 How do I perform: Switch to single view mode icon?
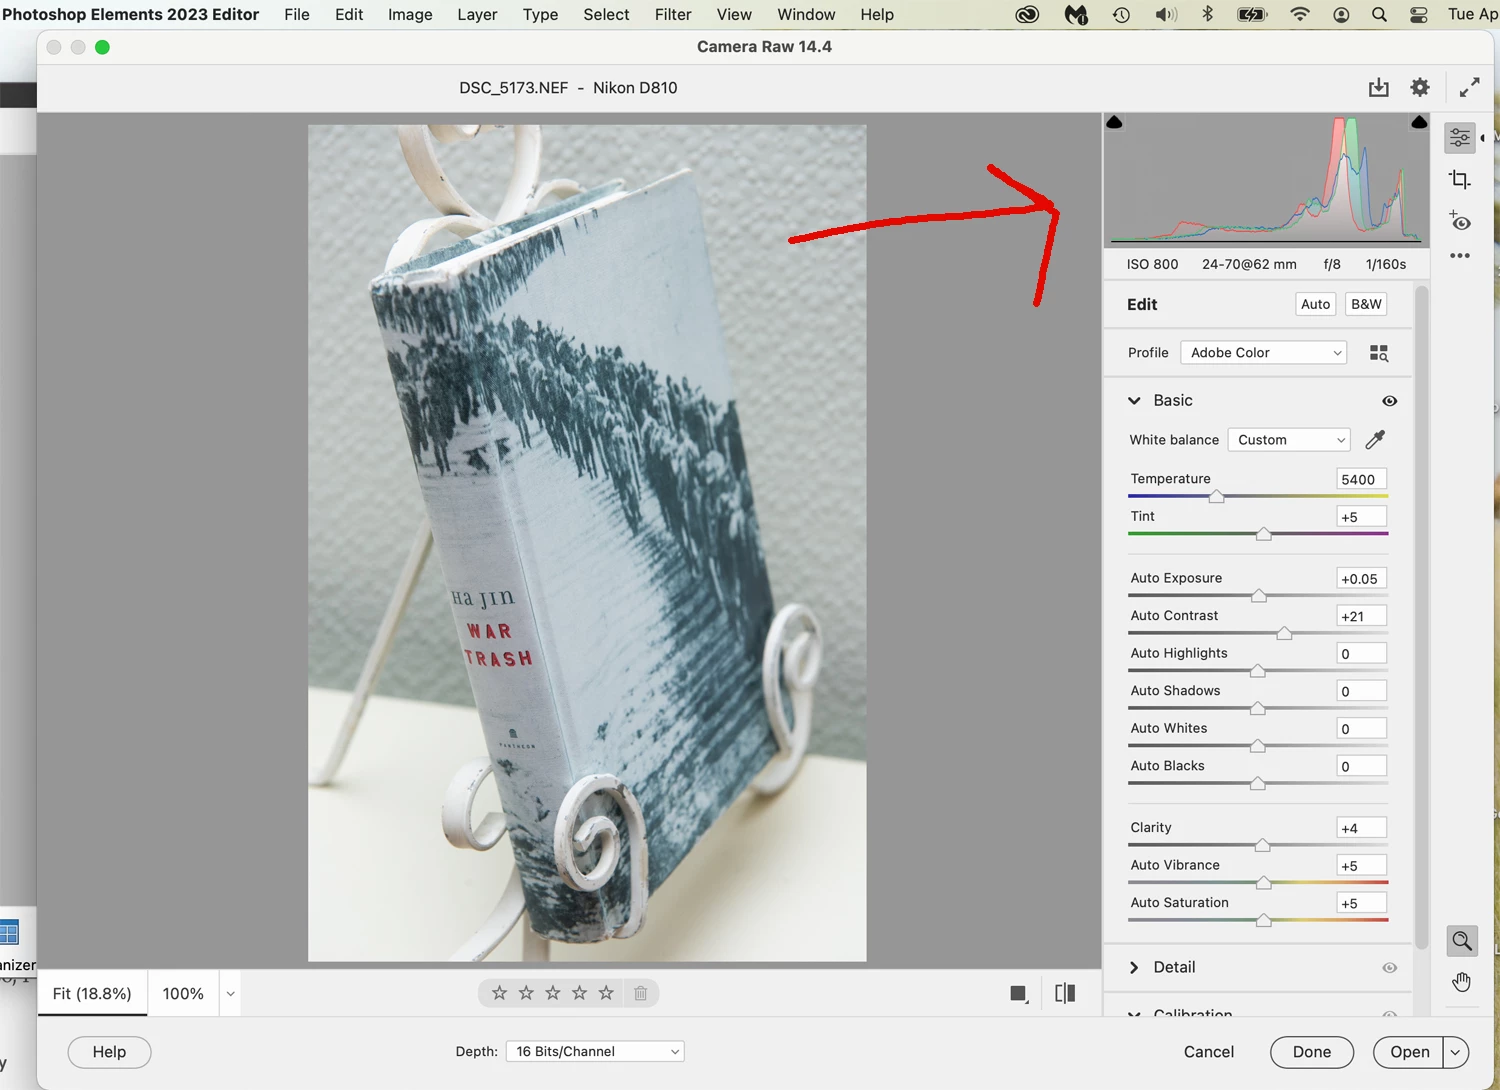click(x=1018, y=993)
